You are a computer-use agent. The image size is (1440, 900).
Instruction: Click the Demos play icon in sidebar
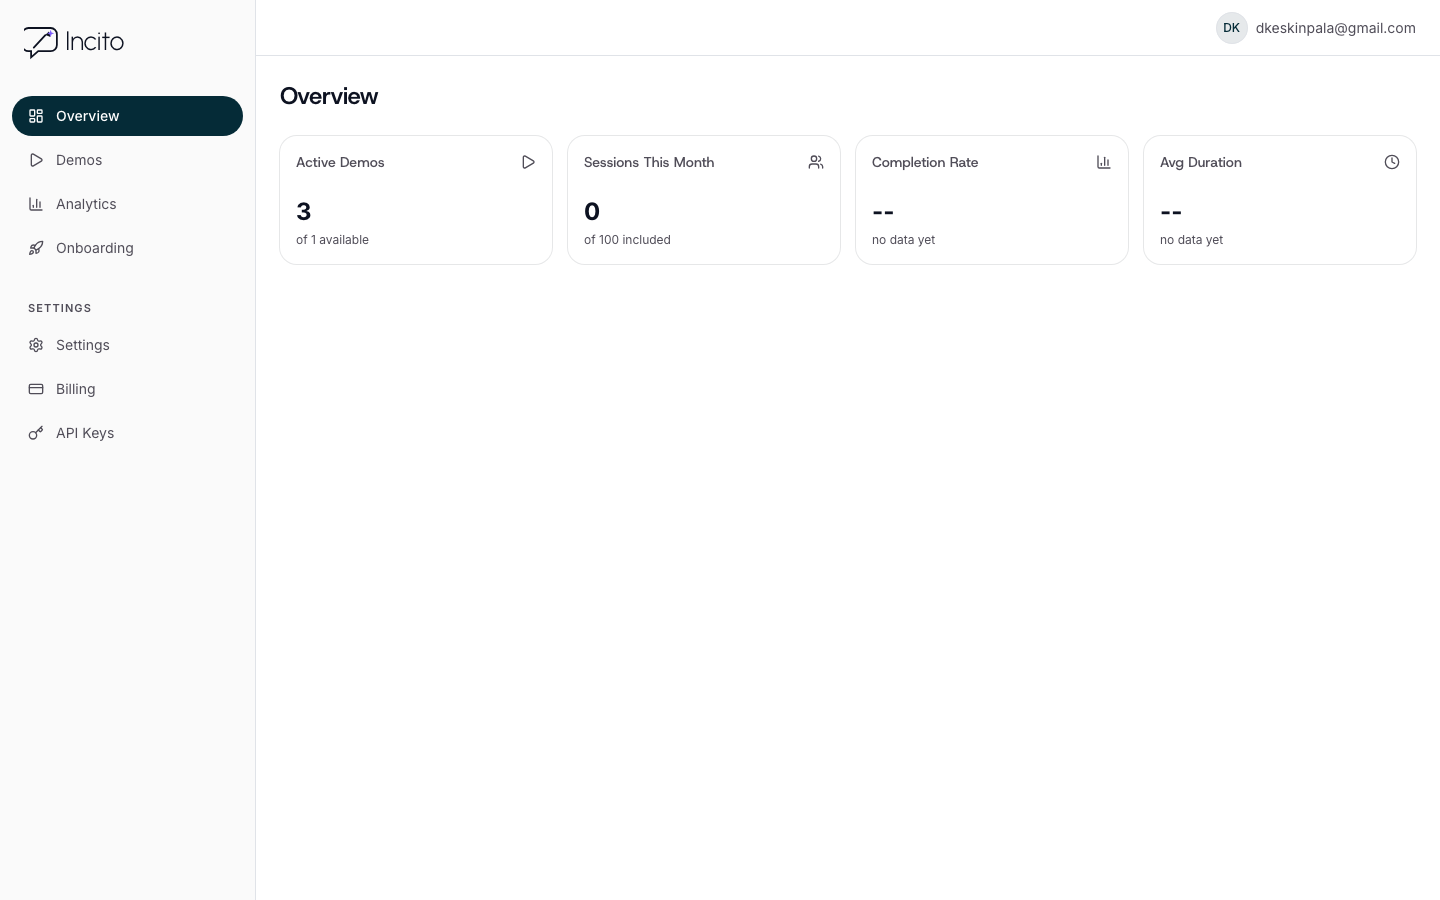[36, 160]
